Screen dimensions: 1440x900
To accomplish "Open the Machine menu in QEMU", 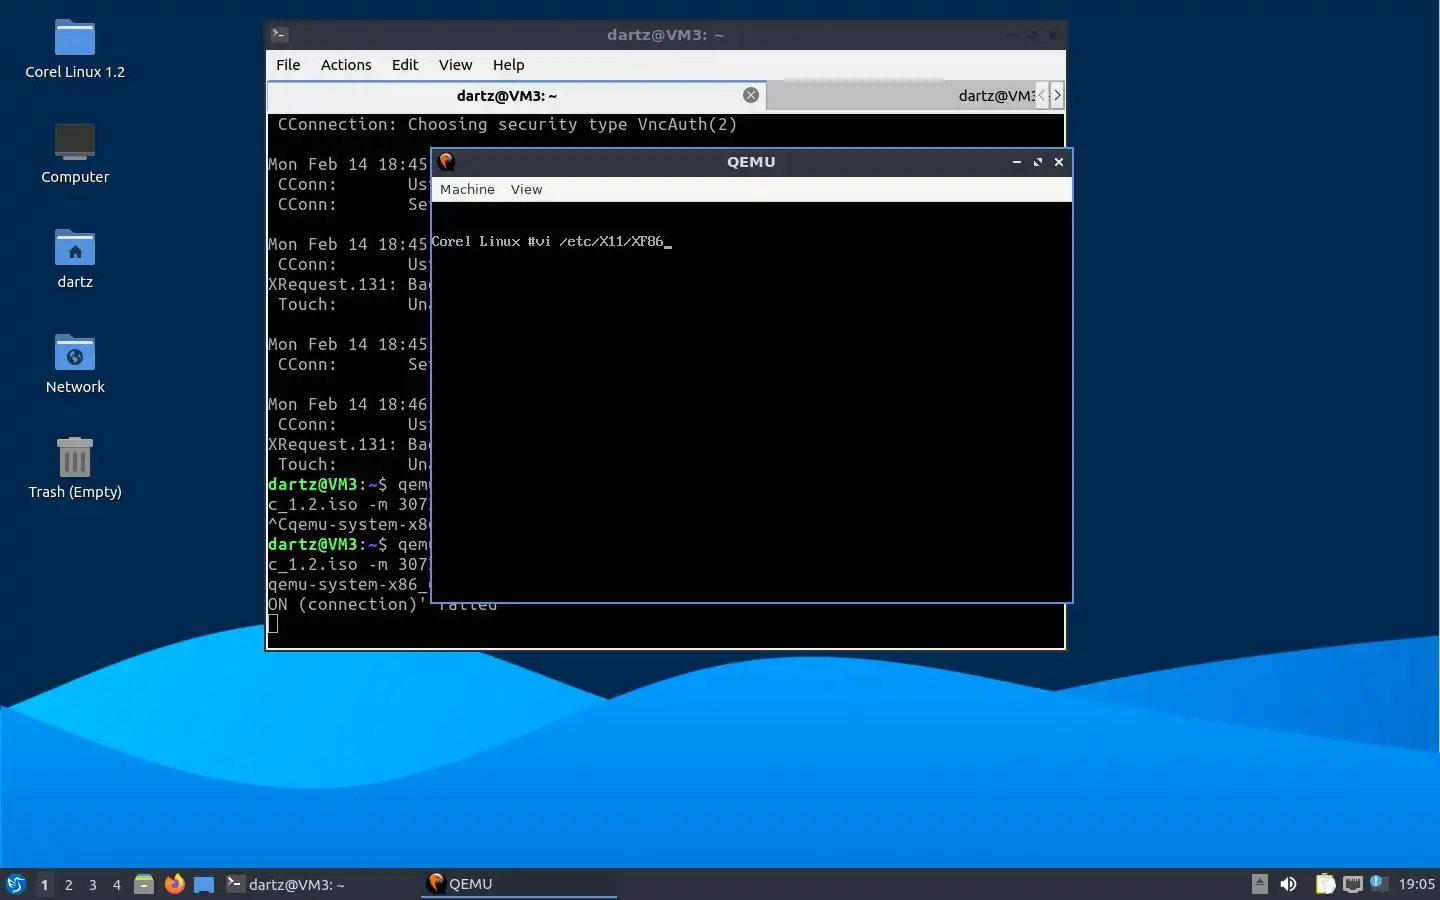I will point(467,189).
